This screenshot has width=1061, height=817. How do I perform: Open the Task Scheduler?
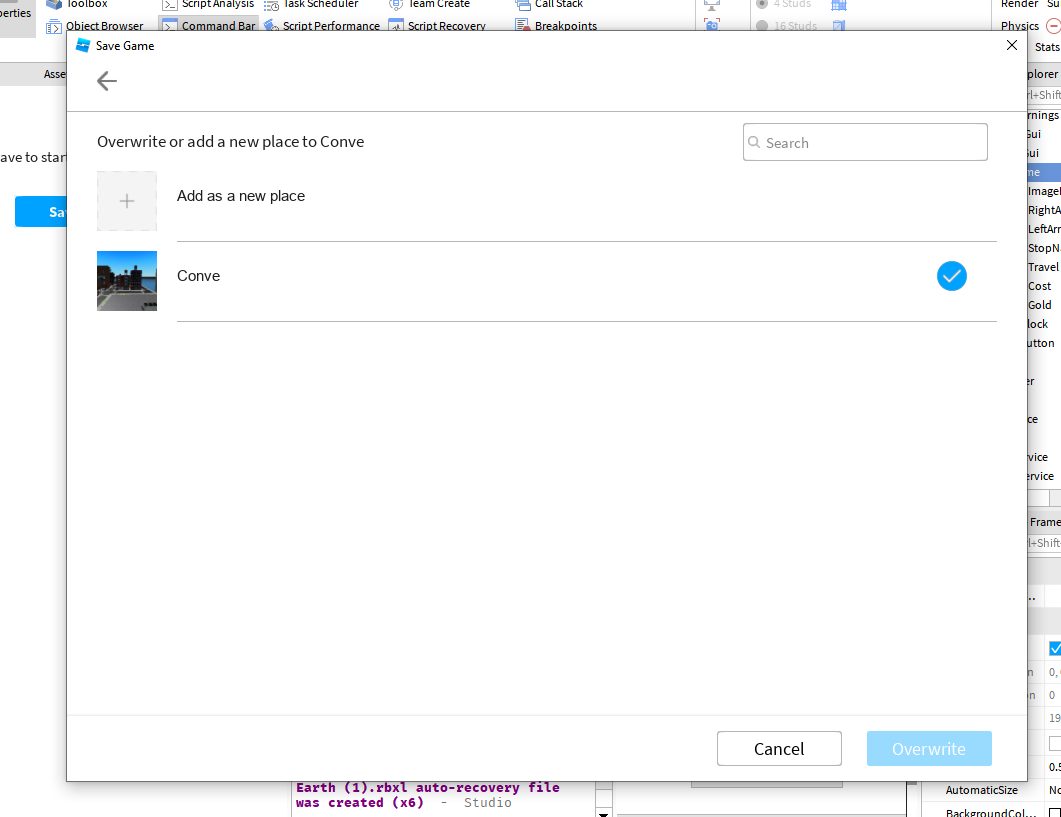click(x=319, y=6)
